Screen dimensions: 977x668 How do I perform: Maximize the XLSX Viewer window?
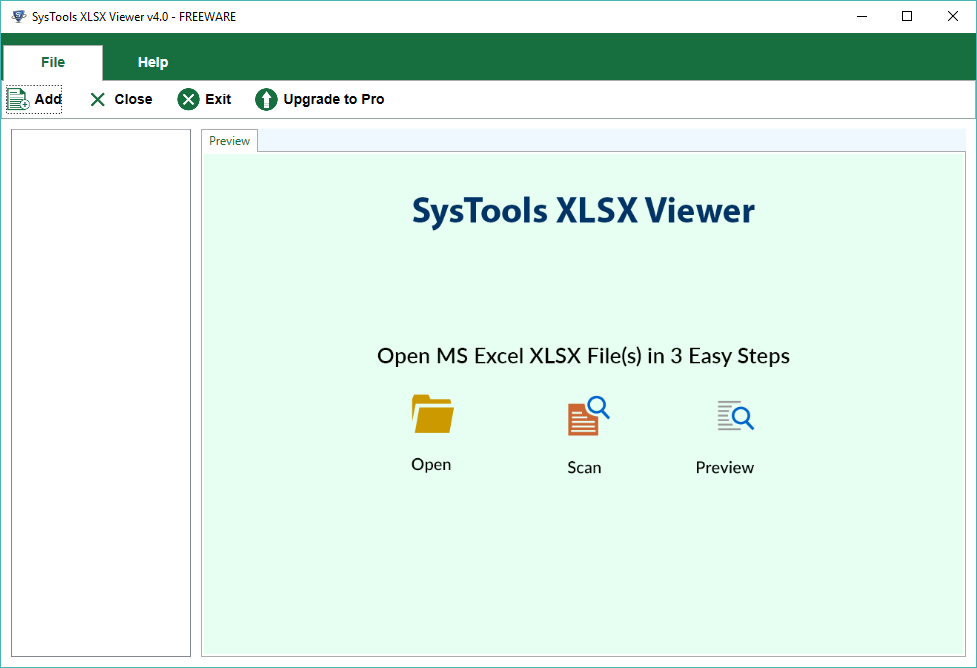[x=907, y=16]
